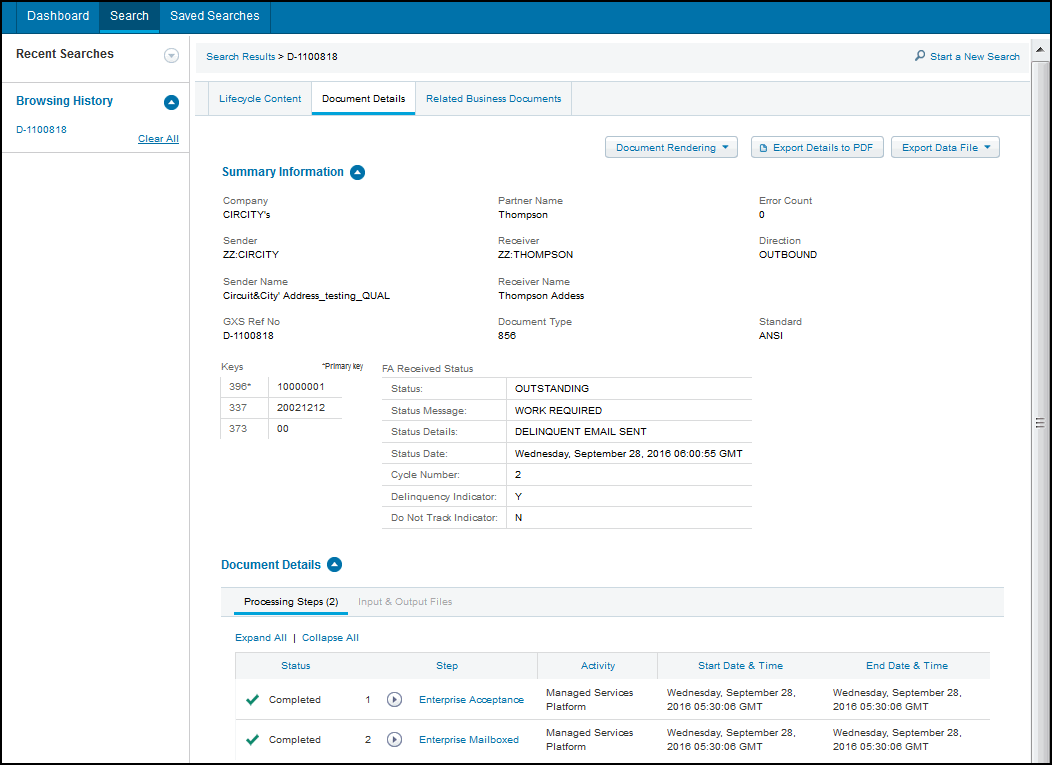Screen dimensions: 1052x765
Task: Click the Search Results breadcrumb link
Action: point(241,56)
